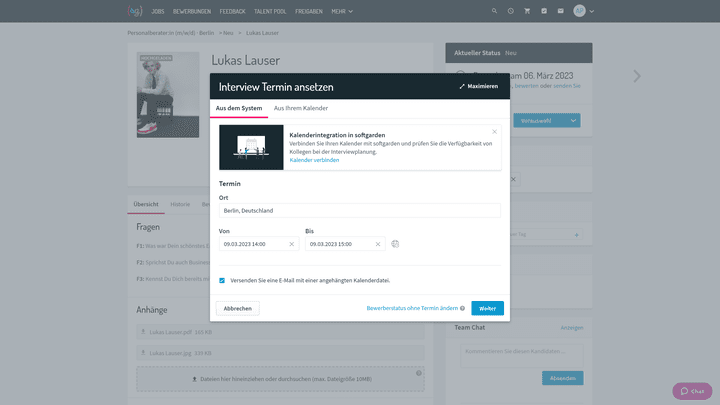Open the mail envelope icon in header
The image size is (720, 405).
point(559,10)
